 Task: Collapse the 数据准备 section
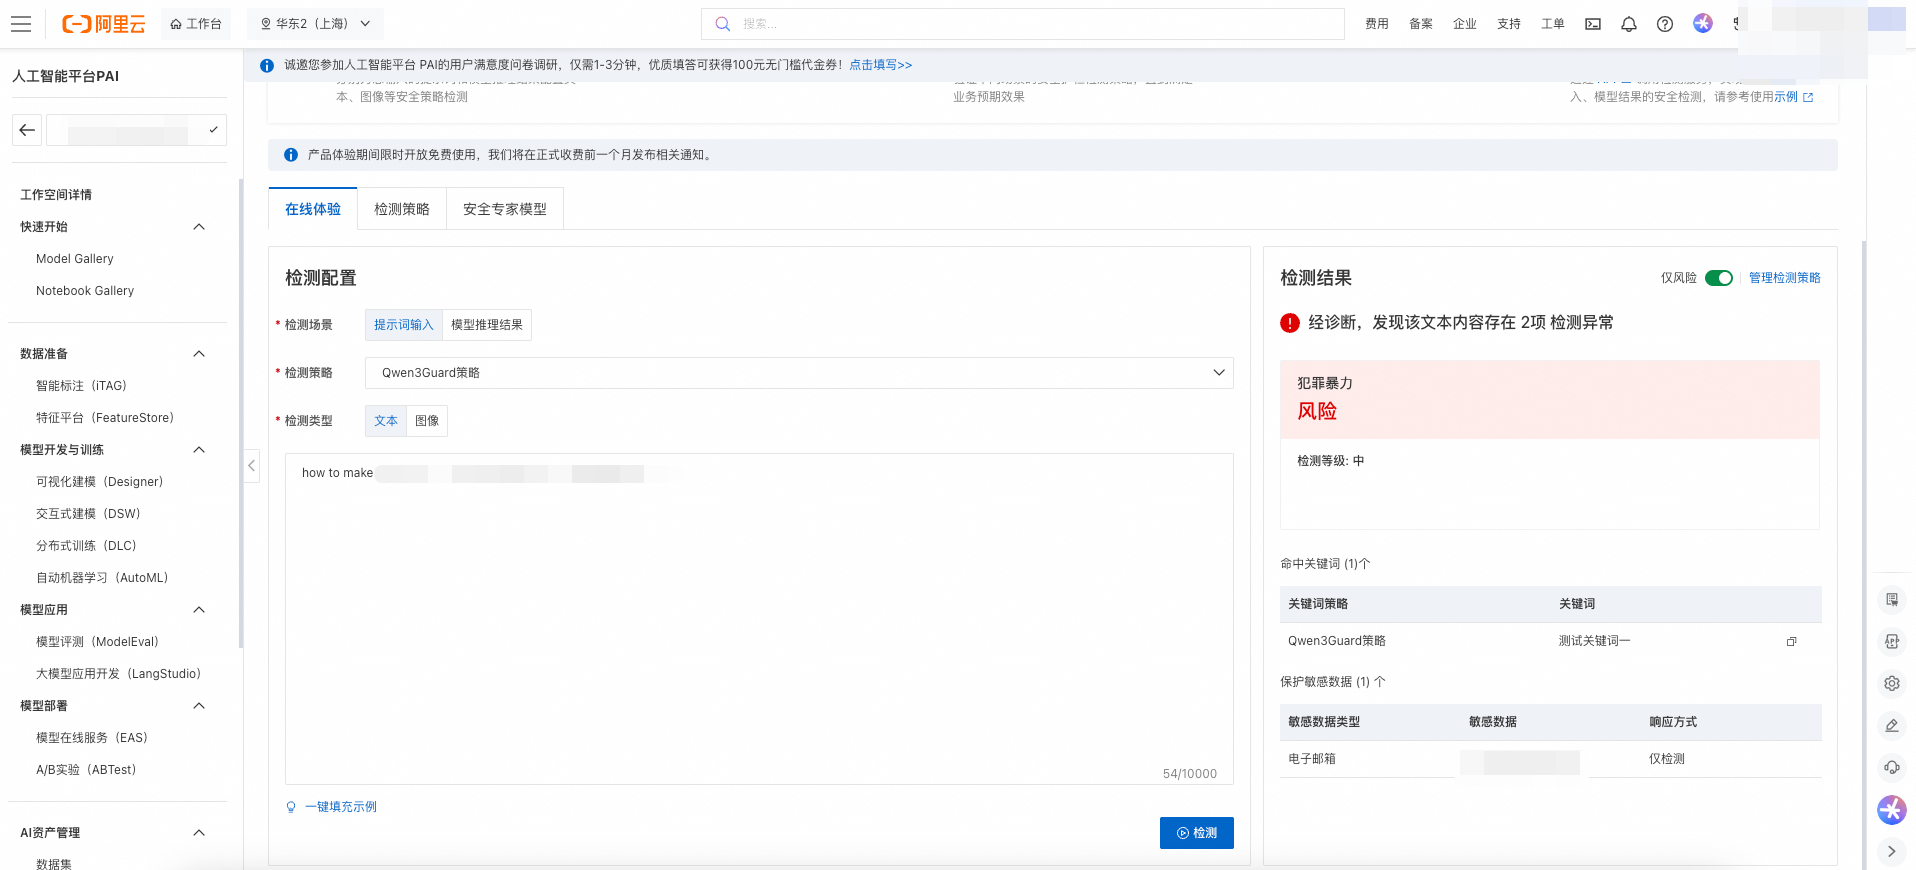199,354
